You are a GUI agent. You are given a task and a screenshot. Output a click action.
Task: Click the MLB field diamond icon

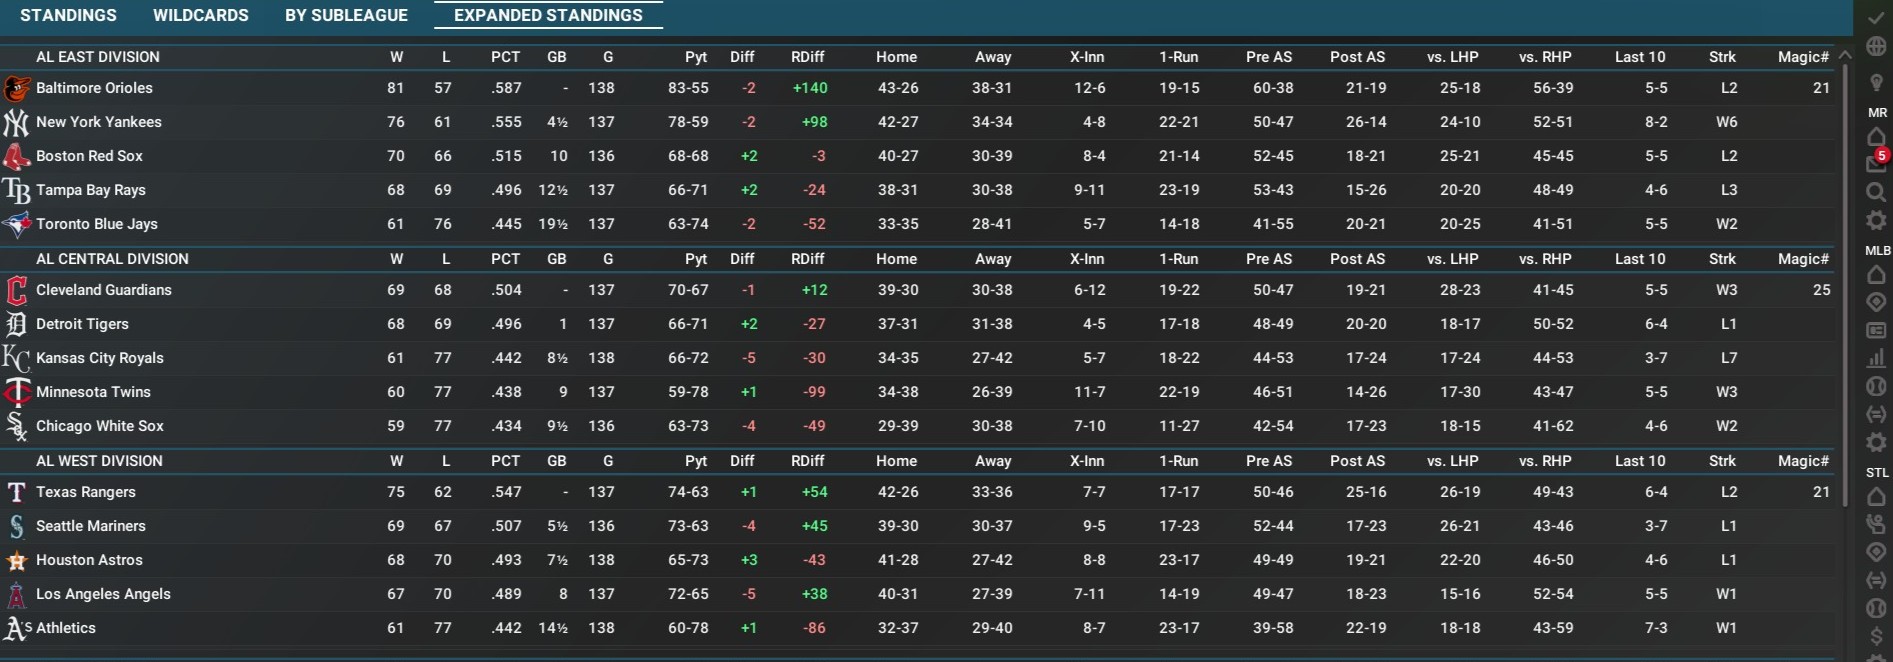[1876, 302]
